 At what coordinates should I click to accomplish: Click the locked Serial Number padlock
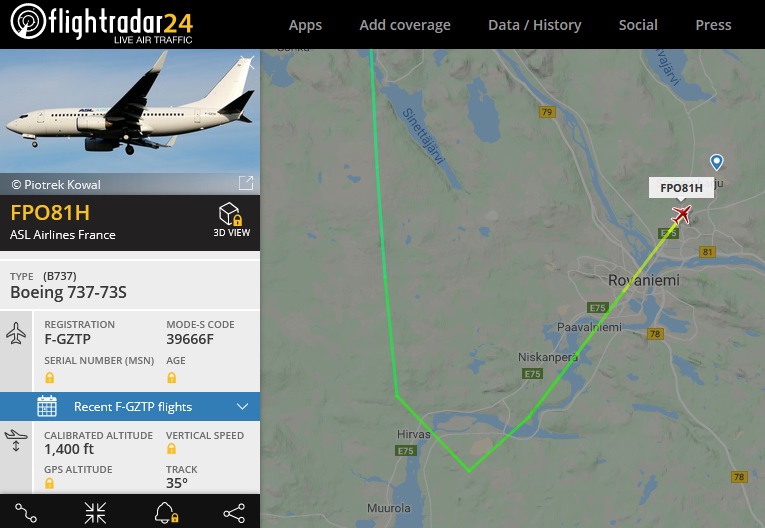click(x=50, y=378)
